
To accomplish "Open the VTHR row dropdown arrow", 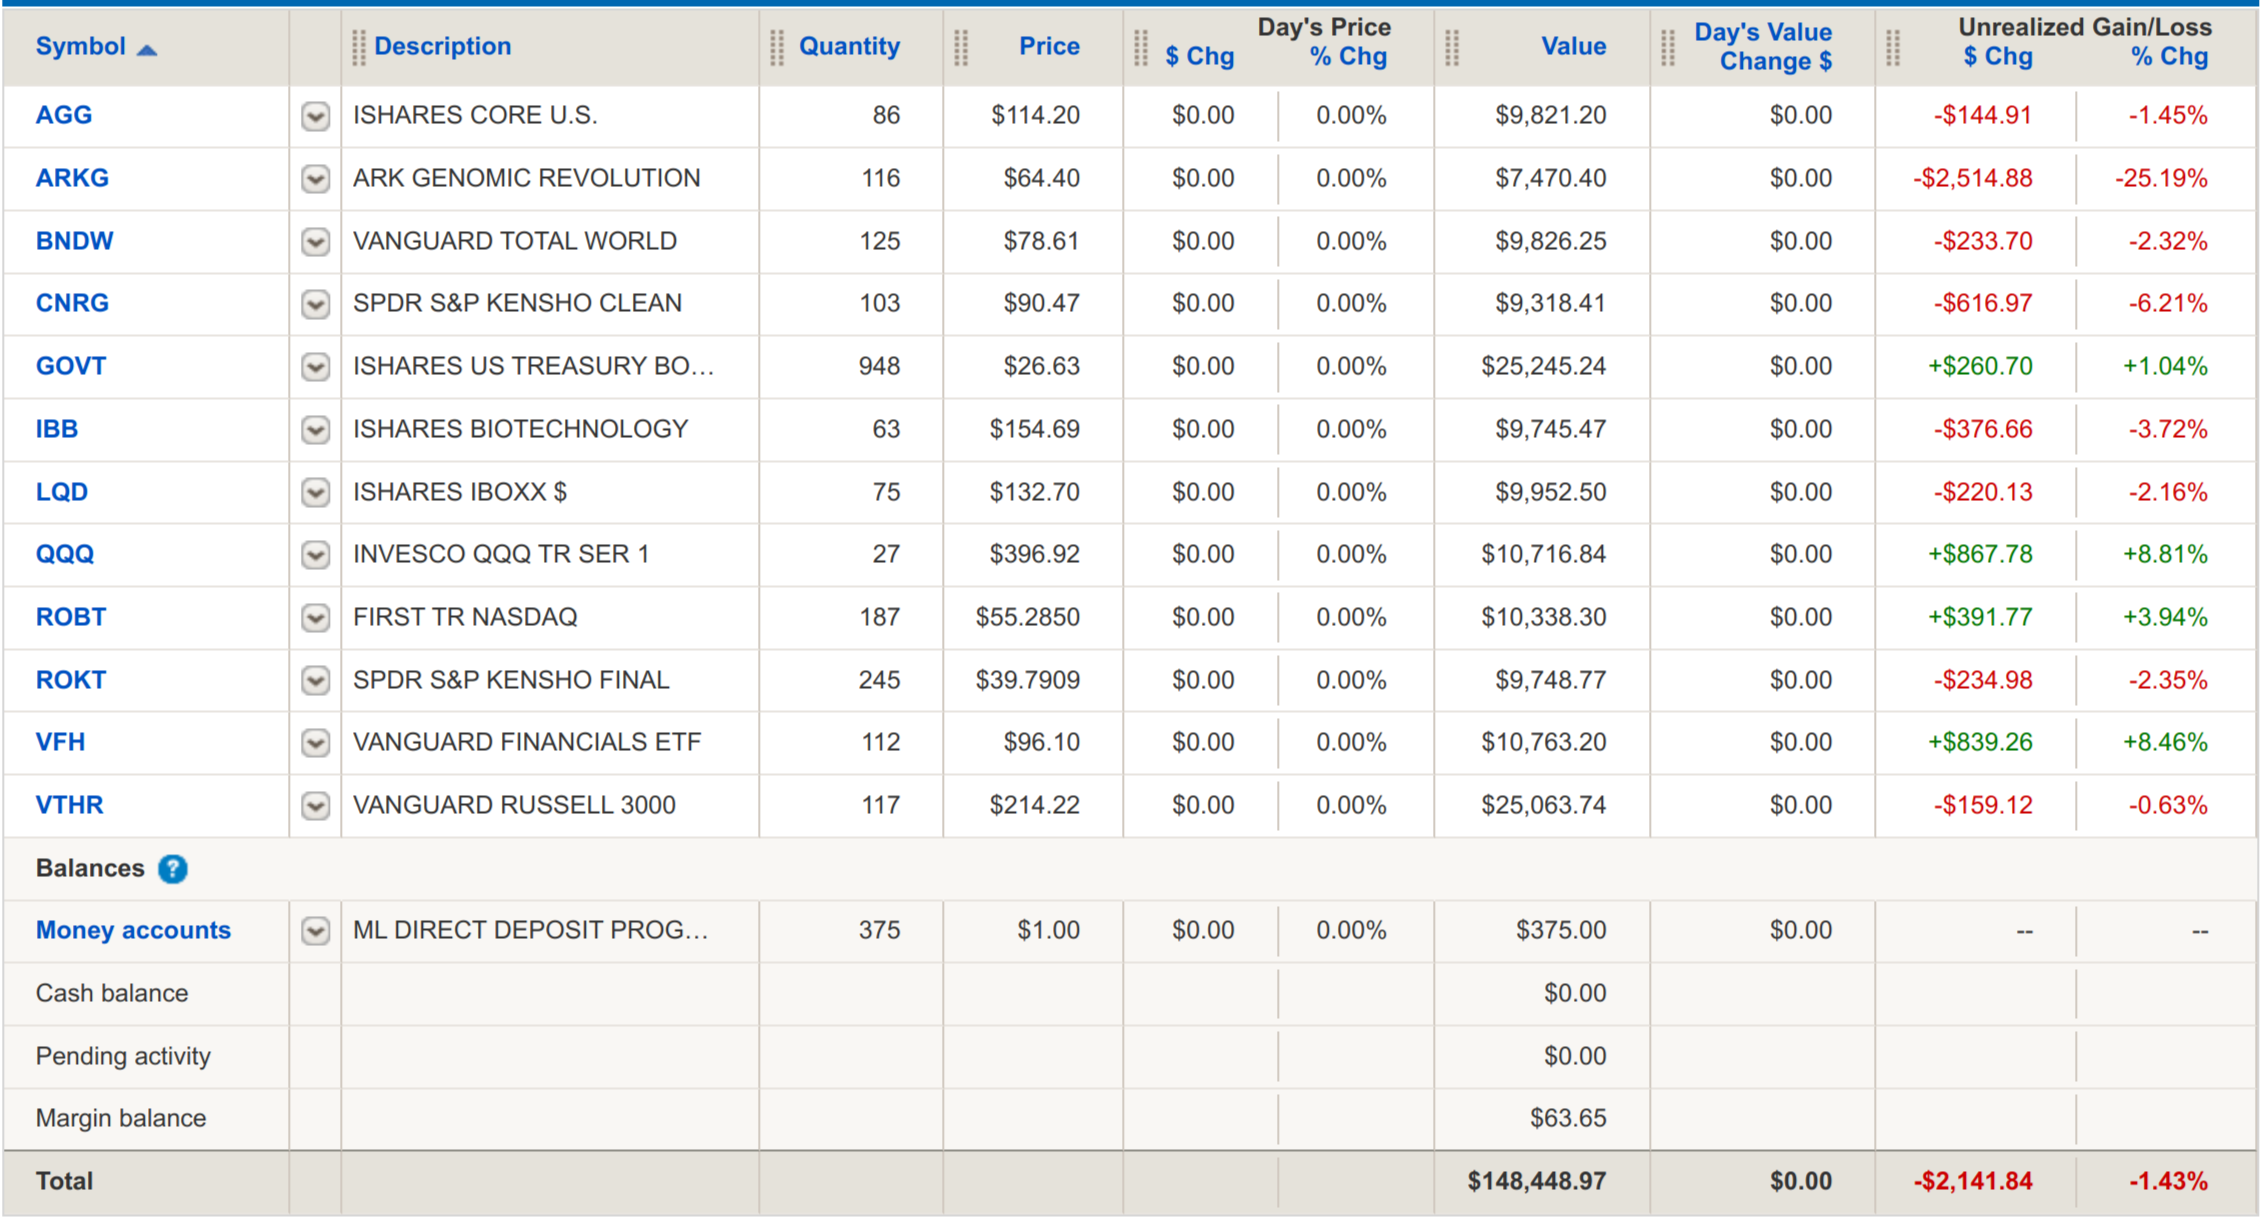I will [315, 806].
